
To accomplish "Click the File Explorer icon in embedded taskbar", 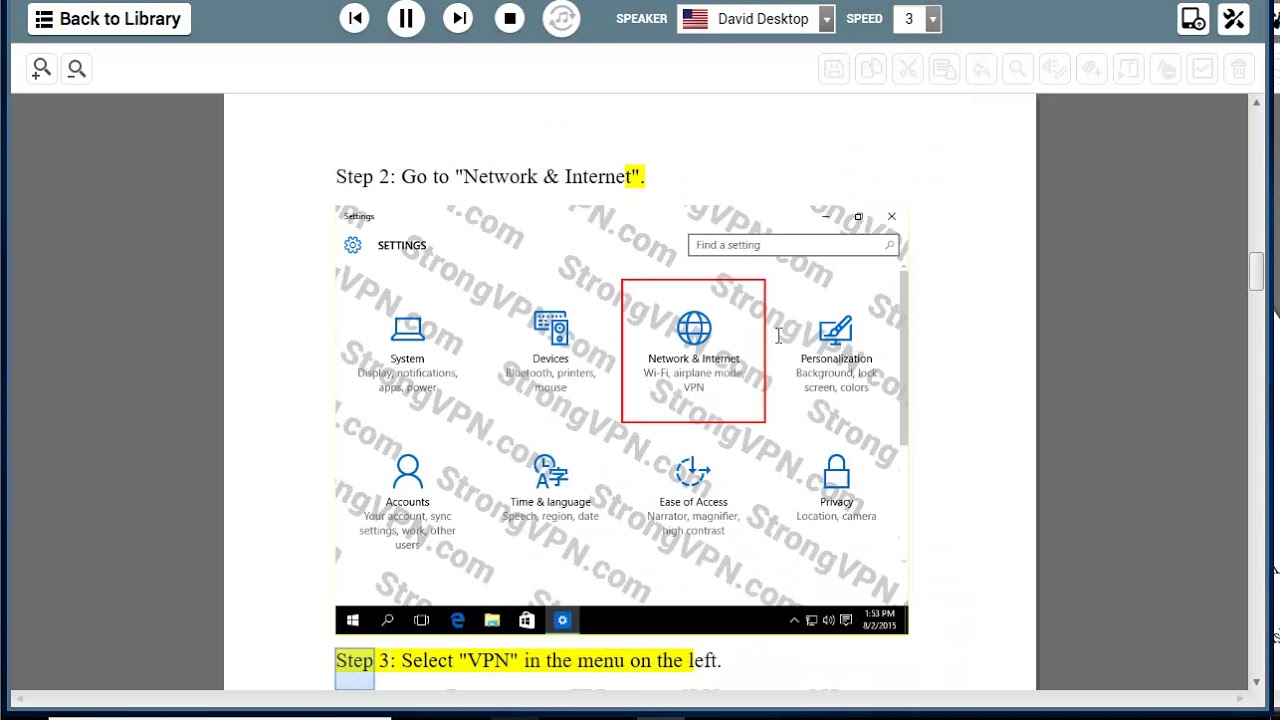I will (x=492, y=621).
